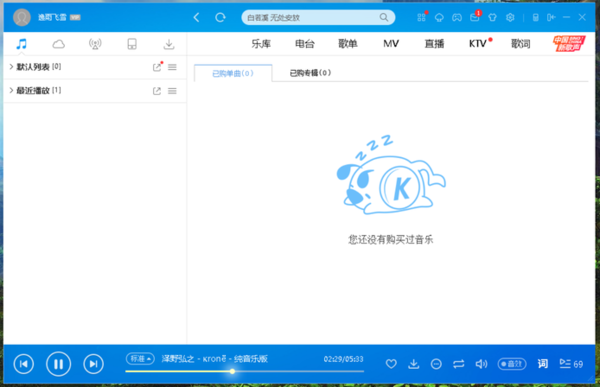Open the 电台 radio section
Viewport: 600px width, 387px height.
[305, 44]
